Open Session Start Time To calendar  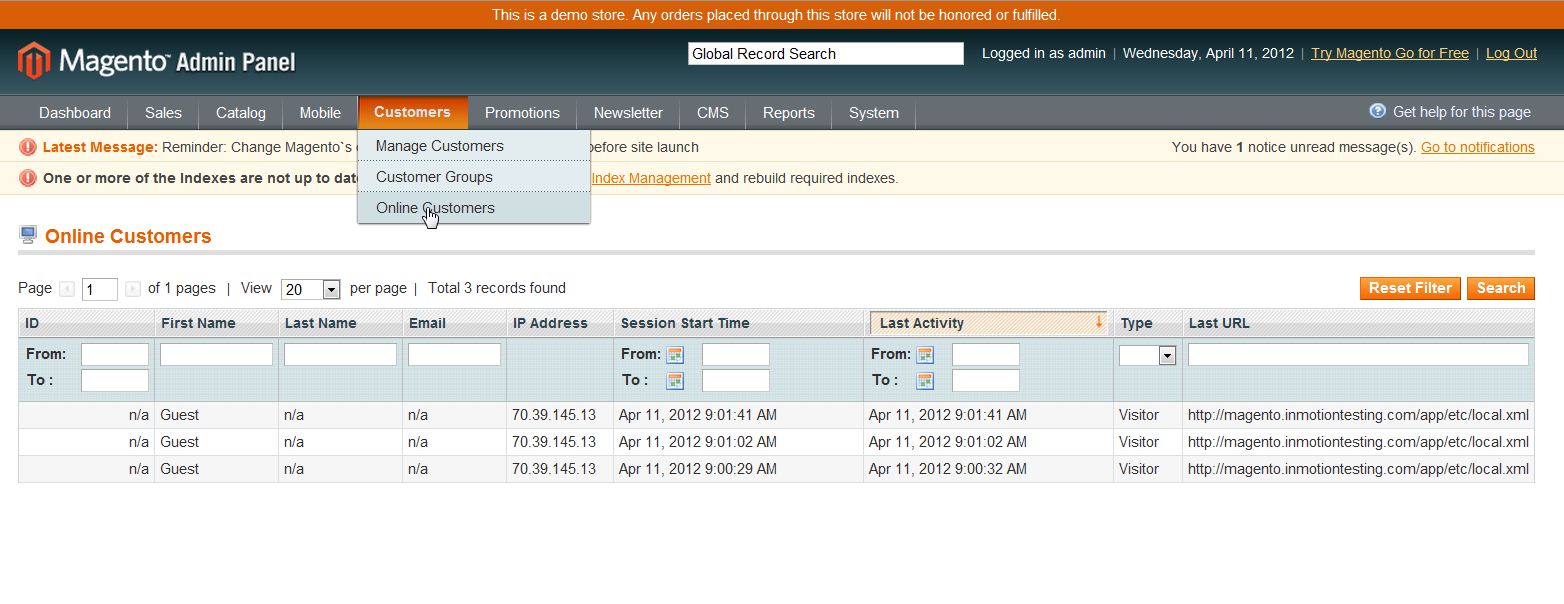coord(675,381)
